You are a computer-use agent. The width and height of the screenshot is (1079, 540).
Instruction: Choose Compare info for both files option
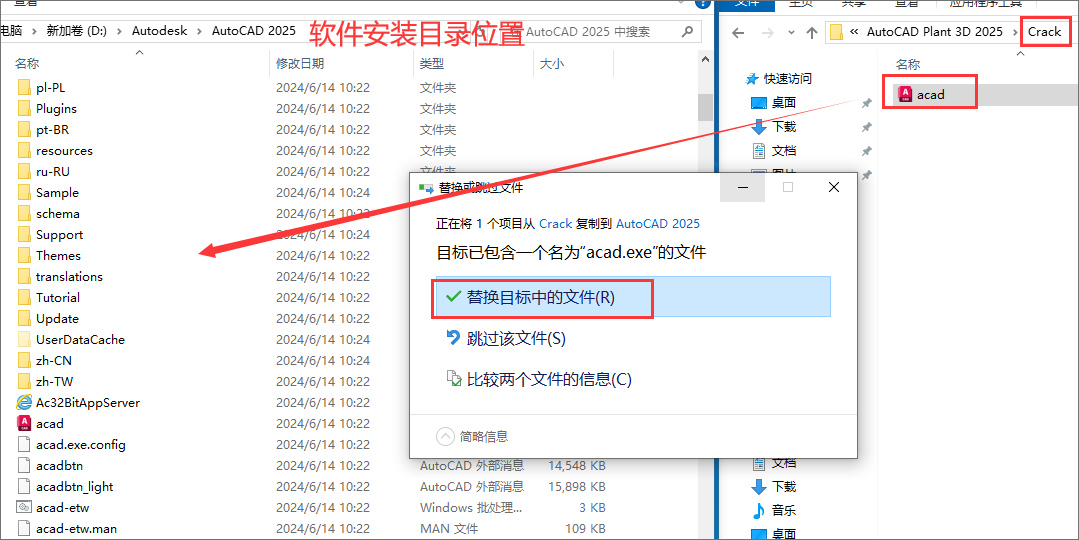539,378
